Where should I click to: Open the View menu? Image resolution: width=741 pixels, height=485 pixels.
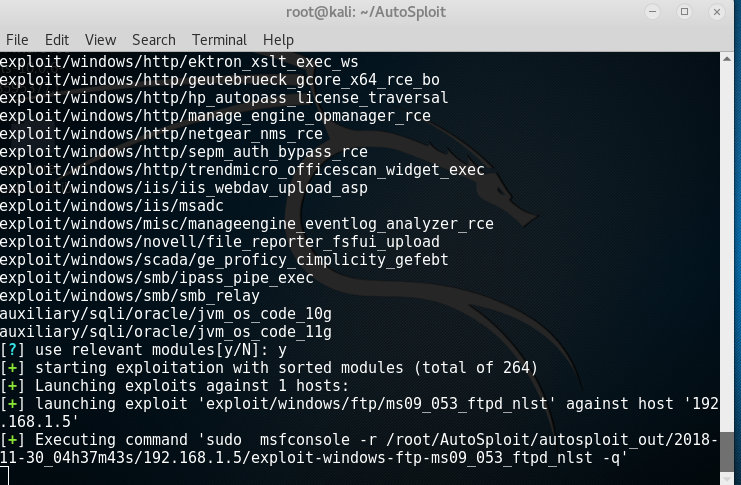(x=100, y=40)
